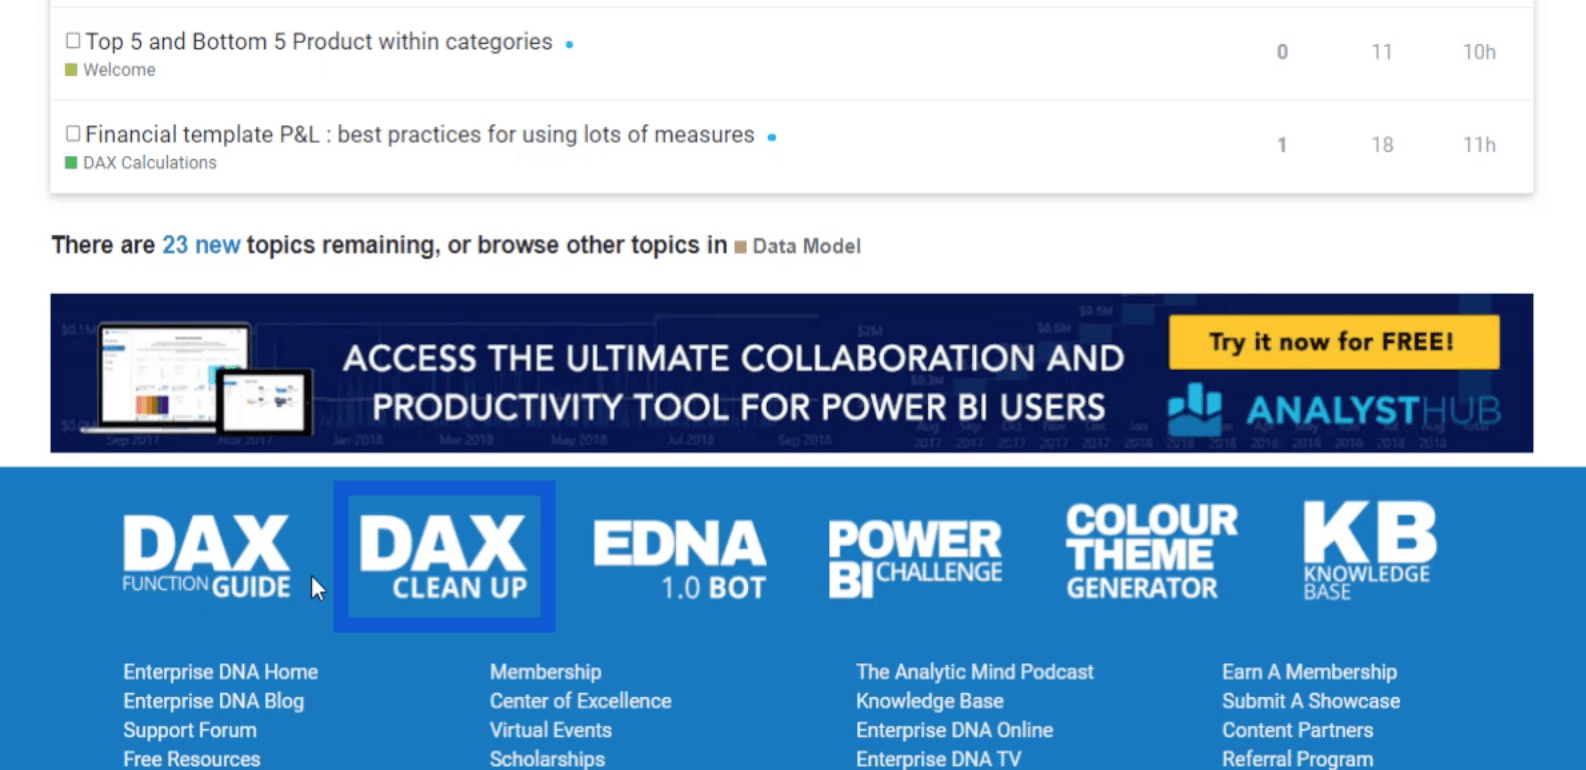The height and width of the screenshot is (770, 1586).
Task: Open the DAX Clean Up tool logo
Action: 444,557
